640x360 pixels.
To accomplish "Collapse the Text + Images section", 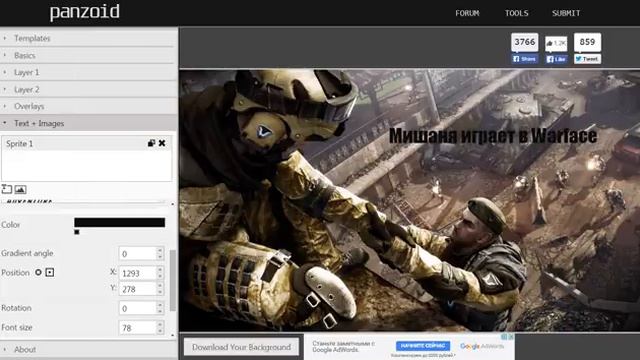I will 89,123.
